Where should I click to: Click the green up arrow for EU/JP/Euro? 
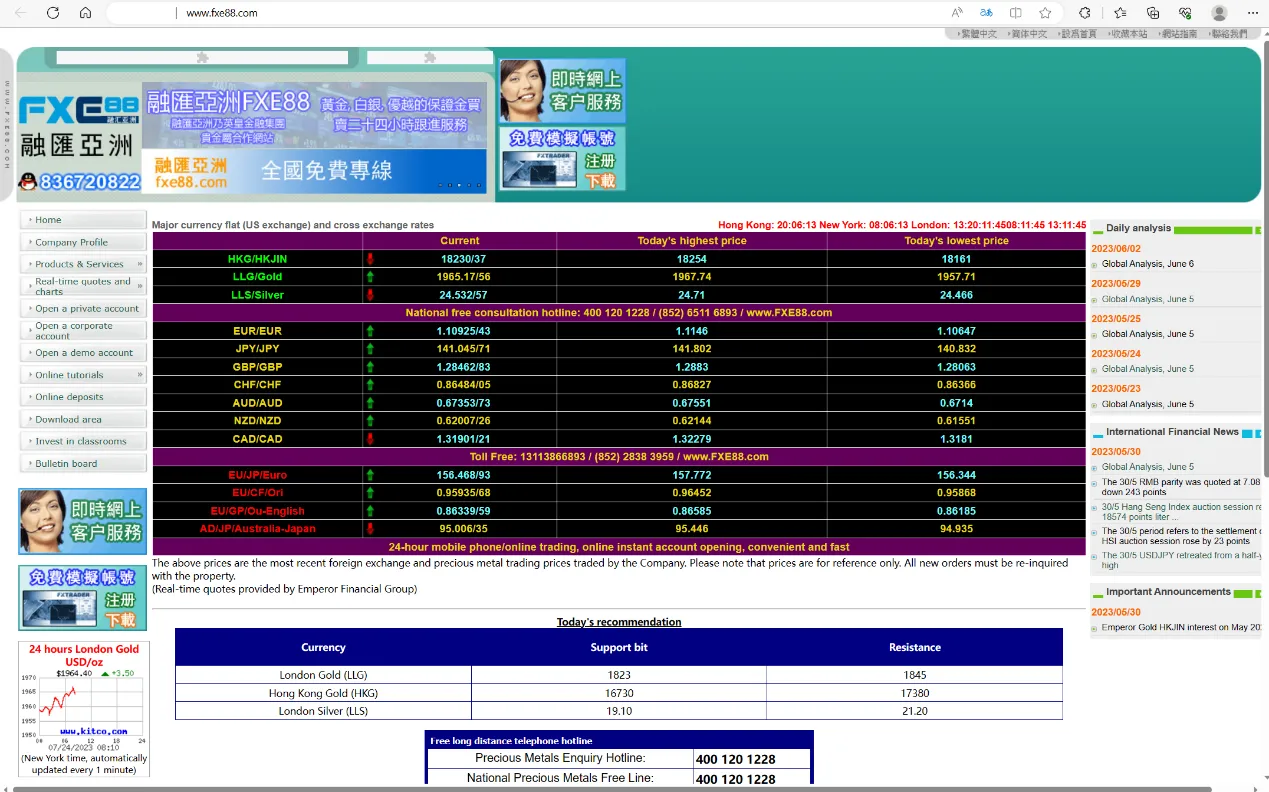click(x=370, y=475)
